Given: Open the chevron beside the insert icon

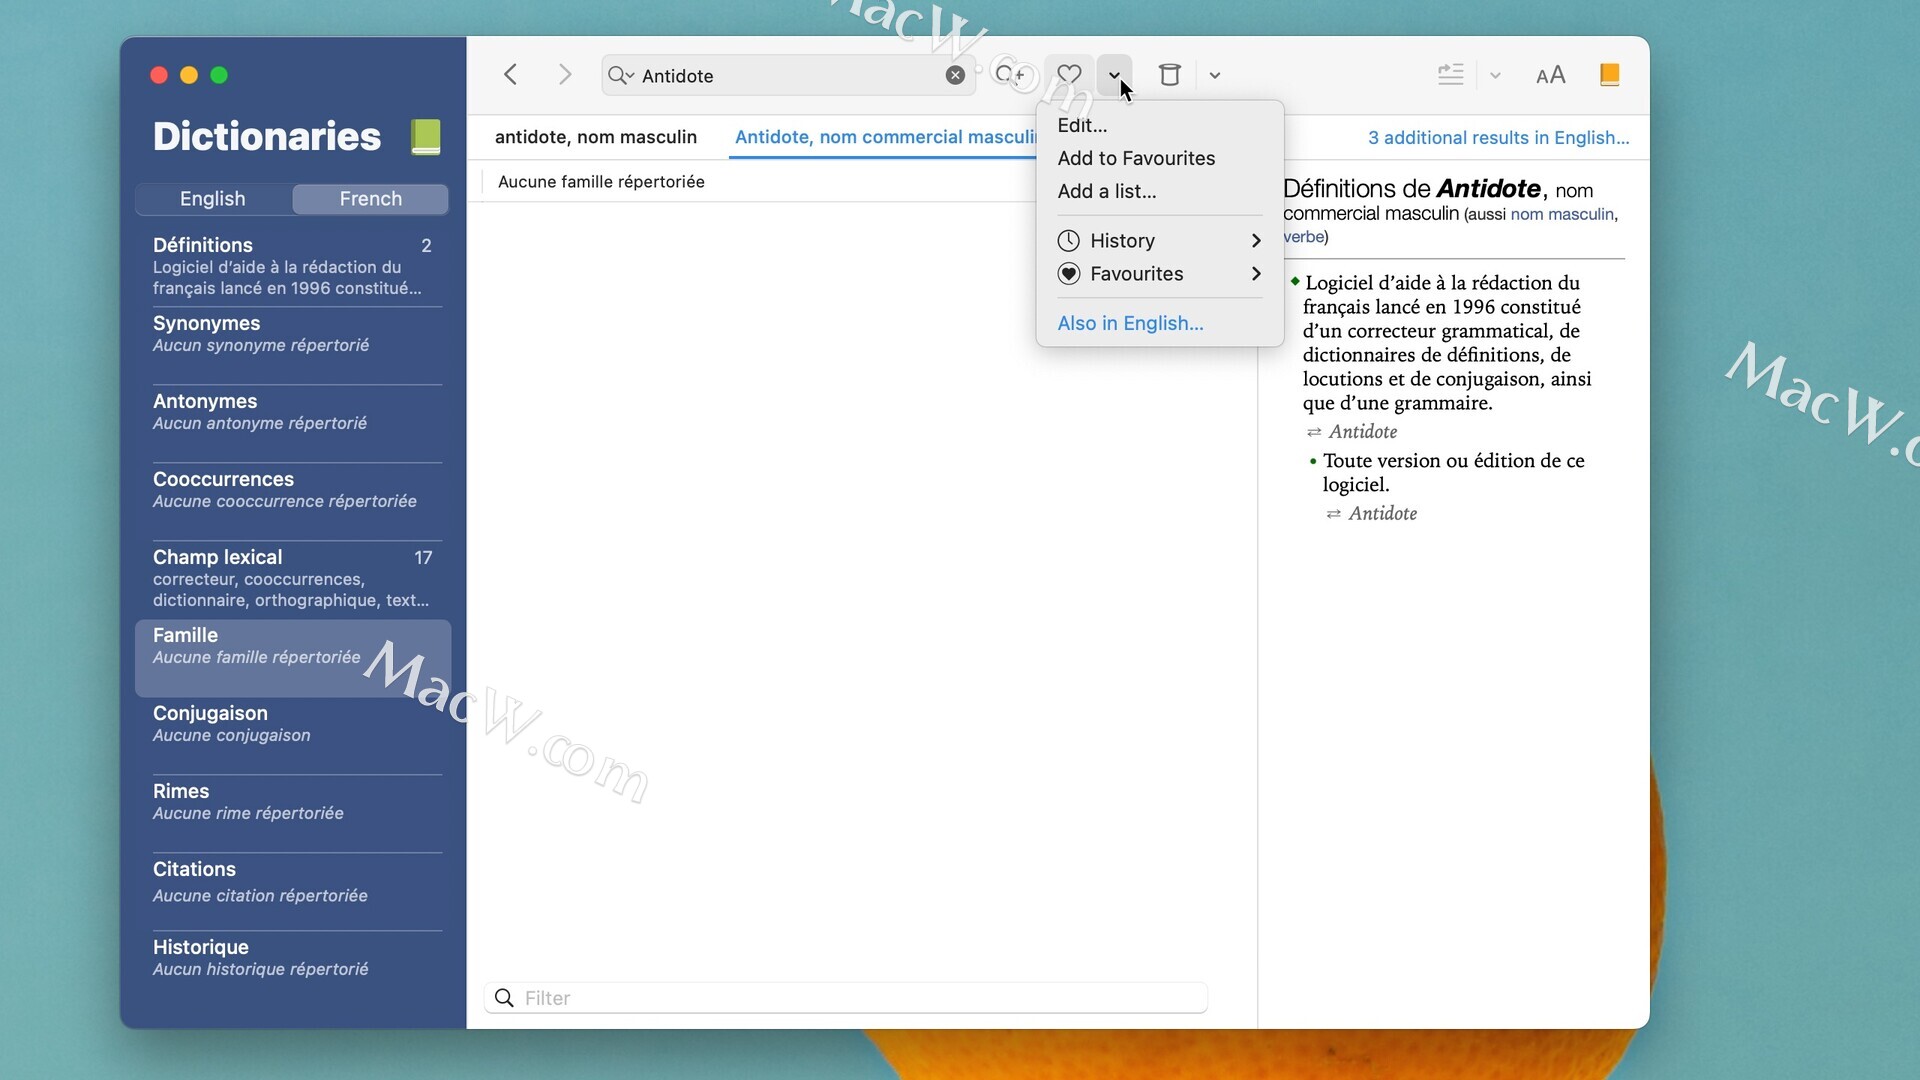Looking at the screenshot, I should pyautogui.click(x=1495, y=75).
